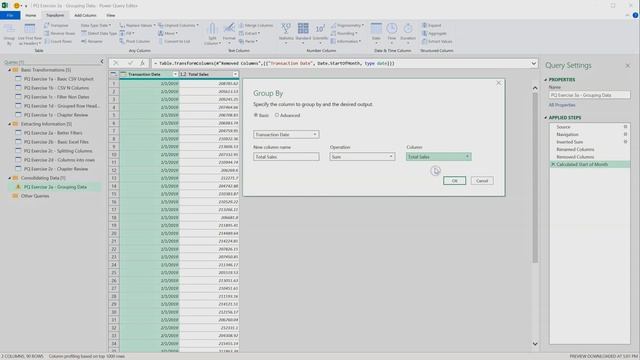640x360 pixels.
Task: Switch to the Transform ribbon tab
Action: [x=55, y=15]
